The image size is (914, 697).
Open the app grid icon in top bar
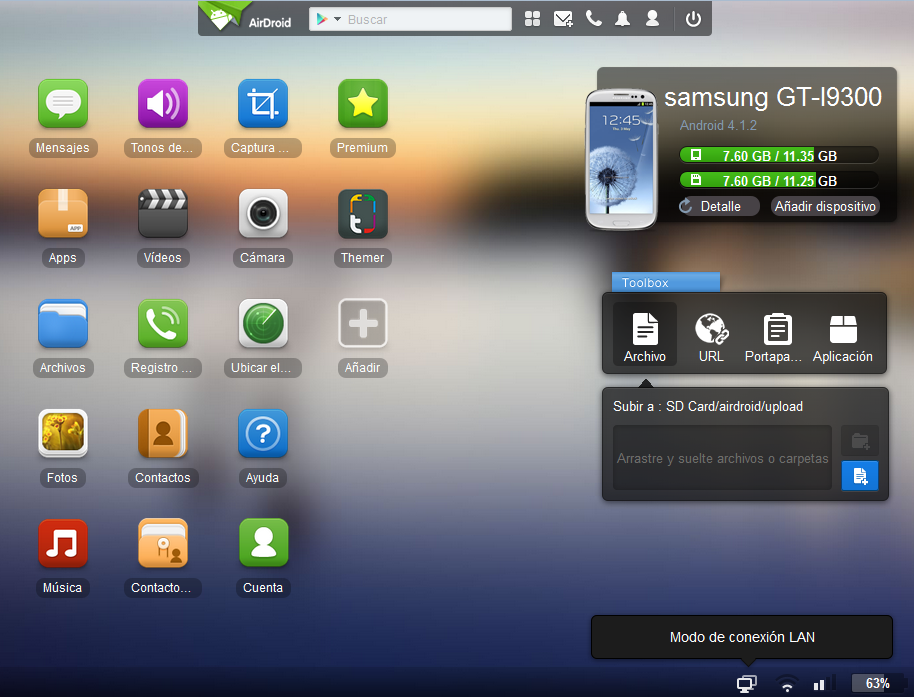(532, 19)
